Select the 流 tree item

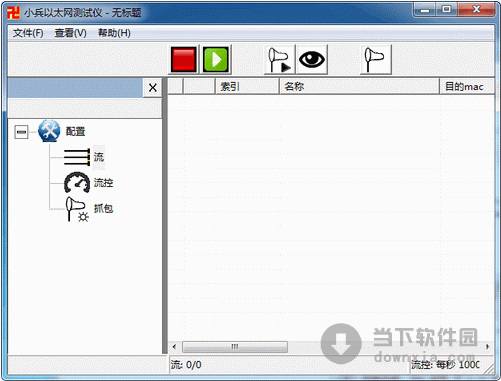click(99, 157)
